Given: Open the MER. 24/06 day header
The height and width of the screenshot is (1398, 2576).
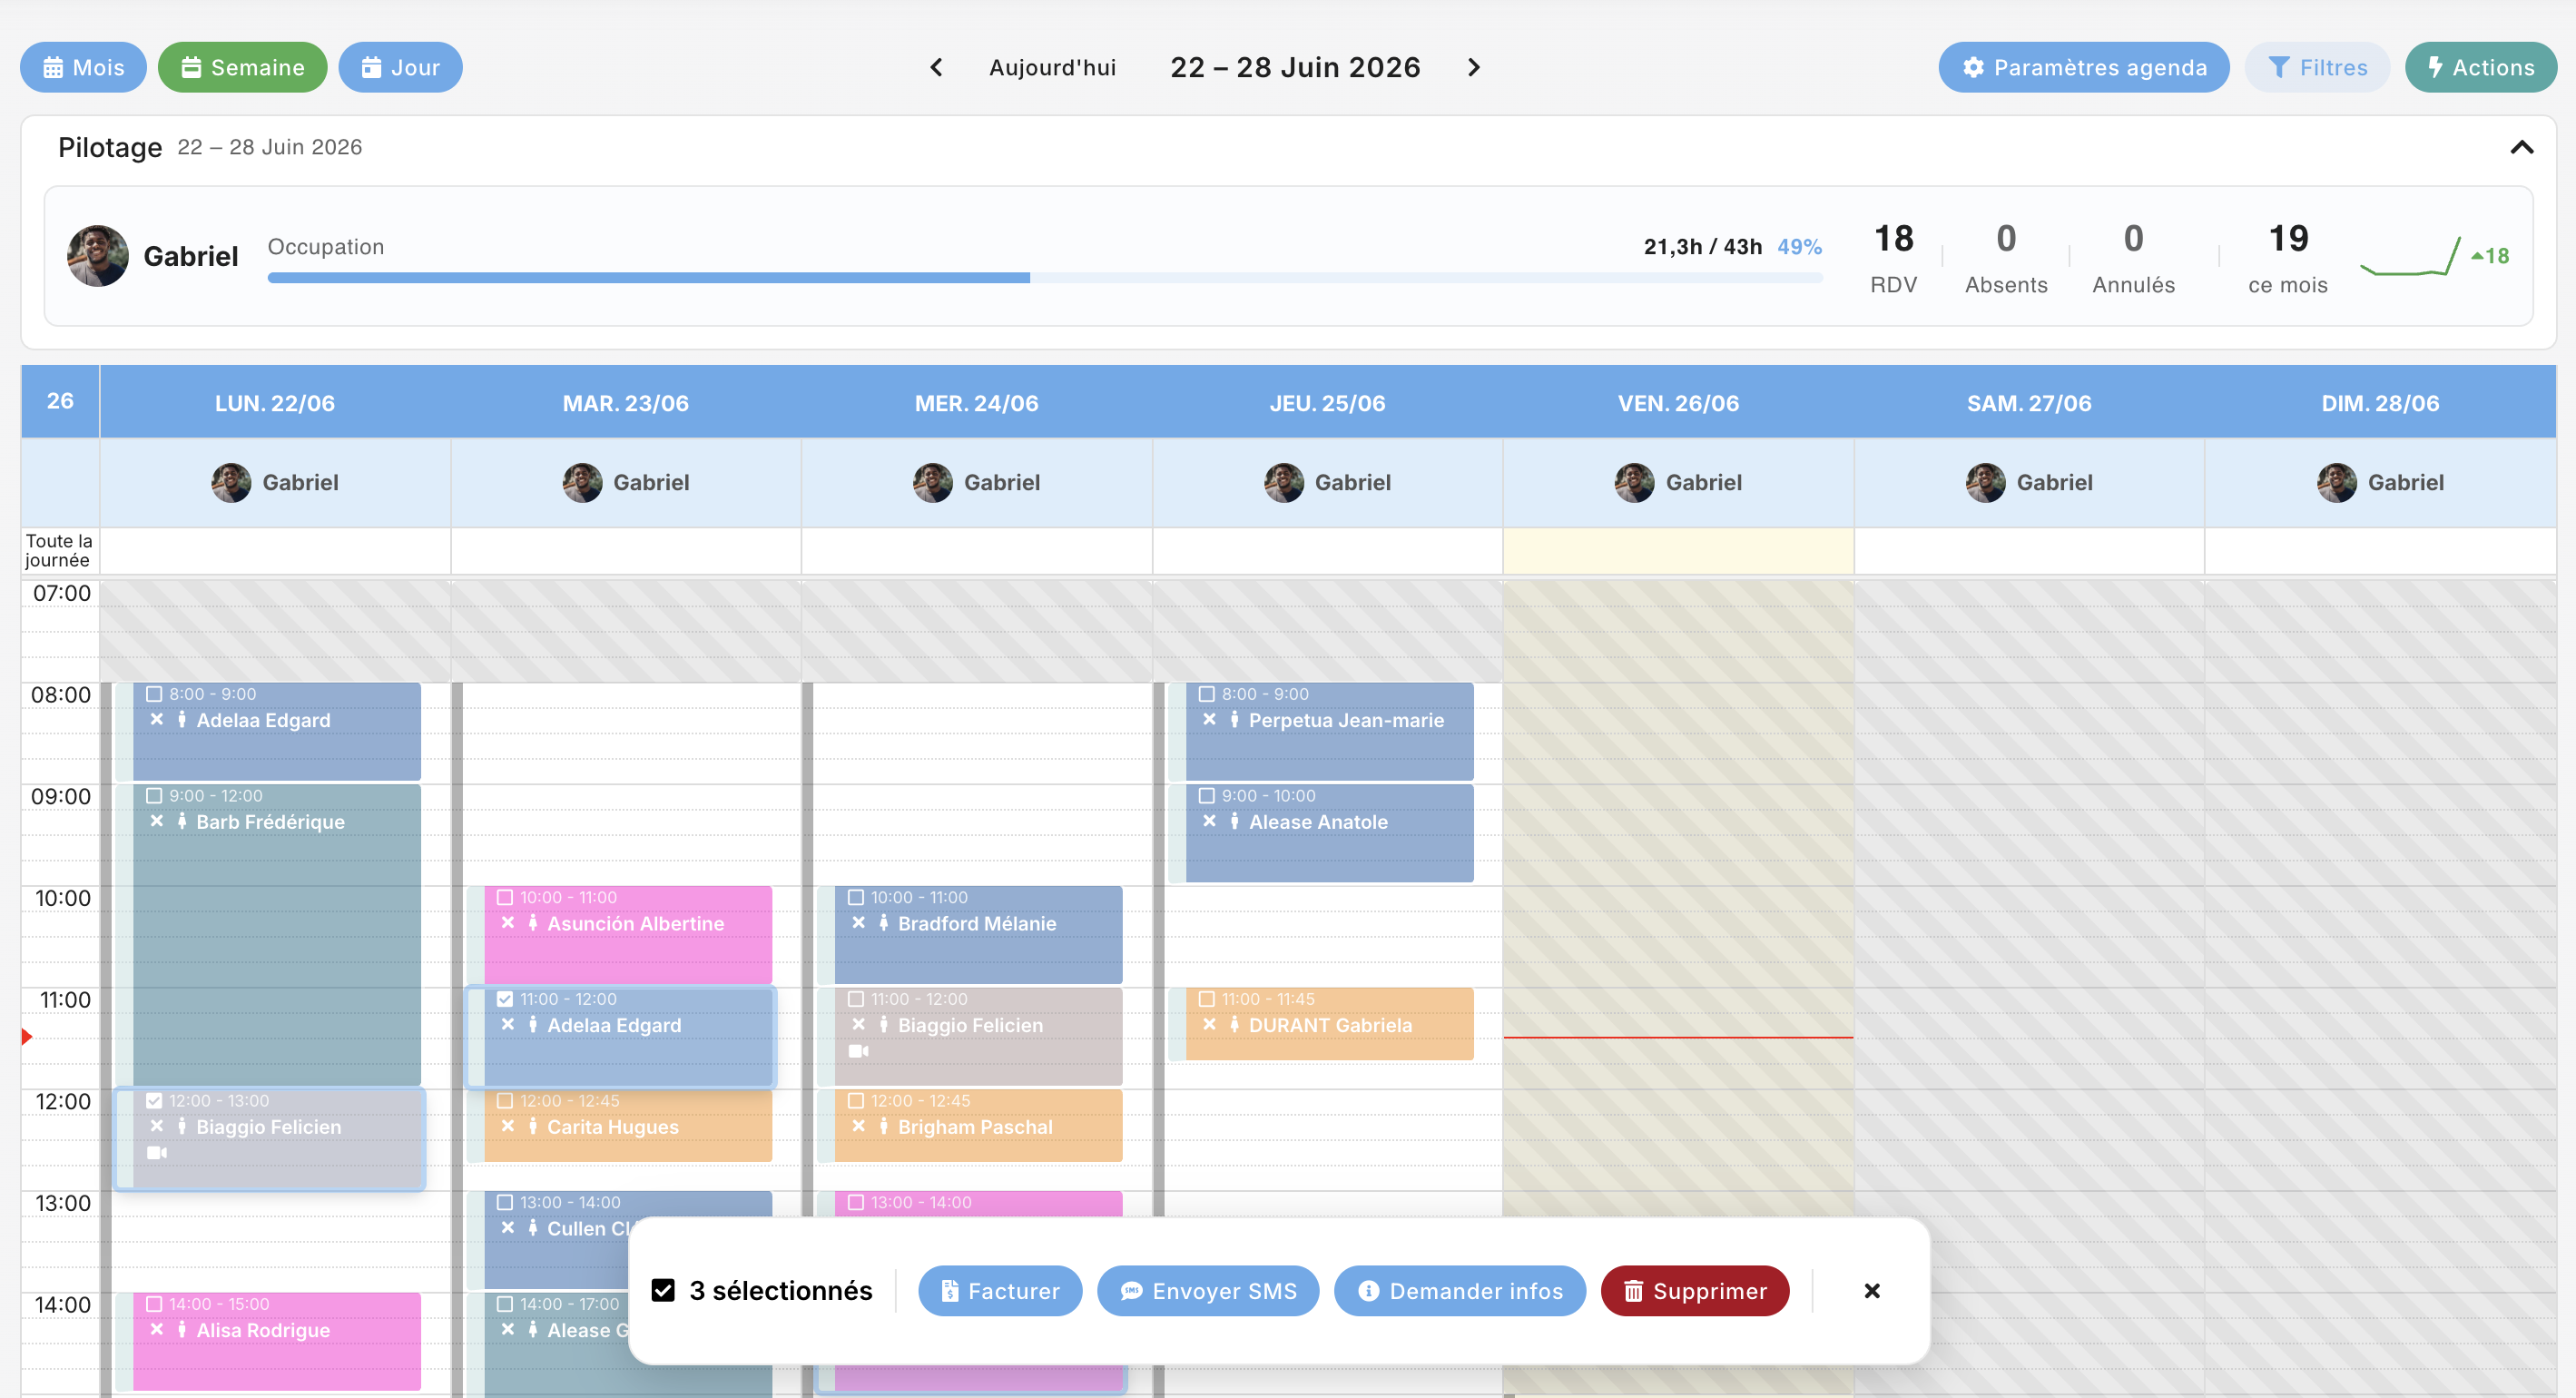Looking at the screenshot, I should click(x=977, y=403).
